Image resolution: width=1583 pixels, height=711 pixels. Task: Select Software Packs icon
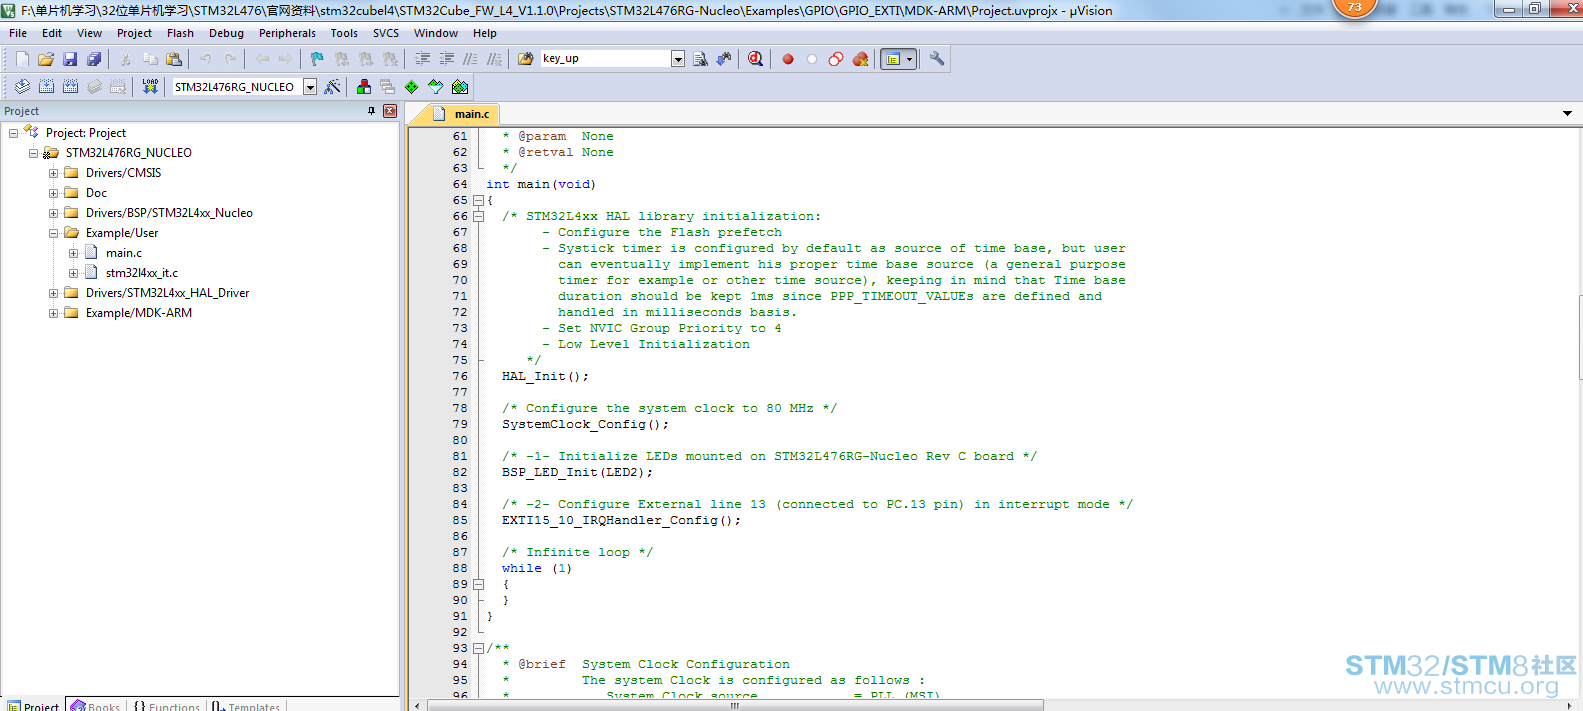coord(436,87)
